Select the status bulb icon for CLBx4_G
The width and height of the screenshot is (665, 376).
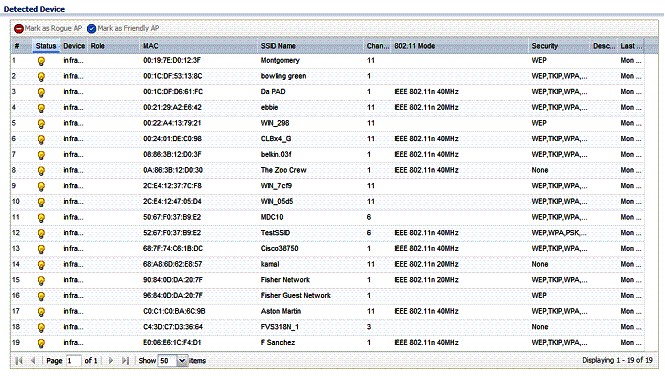coord(41,139)
